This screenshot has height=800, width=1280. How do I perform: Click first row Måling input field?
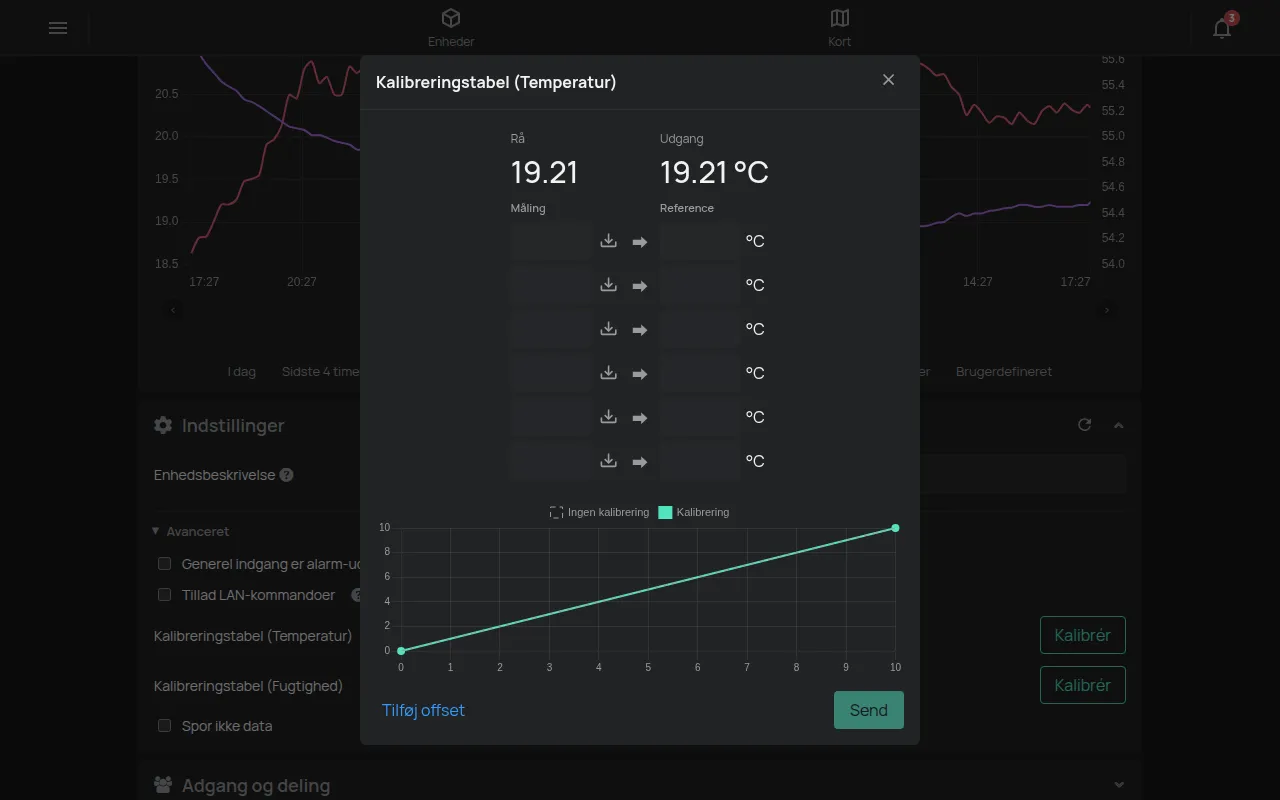point(551,241)
